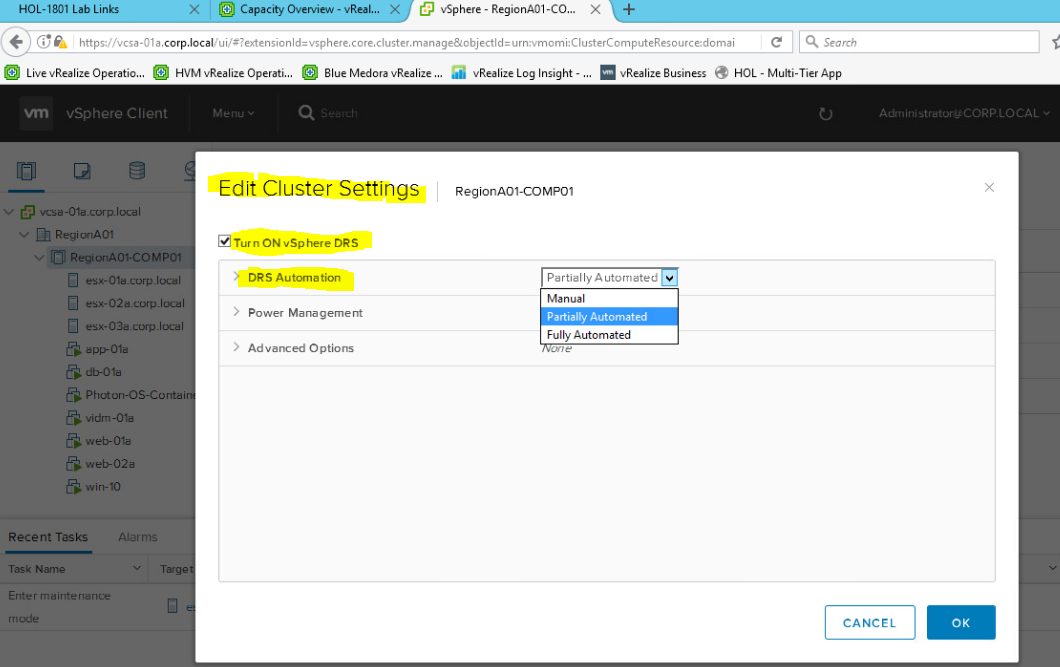Viewport: 1060px width, 667px height.
Task: Click the Enter maintenance mode task entry
Action: coord(59,607)
